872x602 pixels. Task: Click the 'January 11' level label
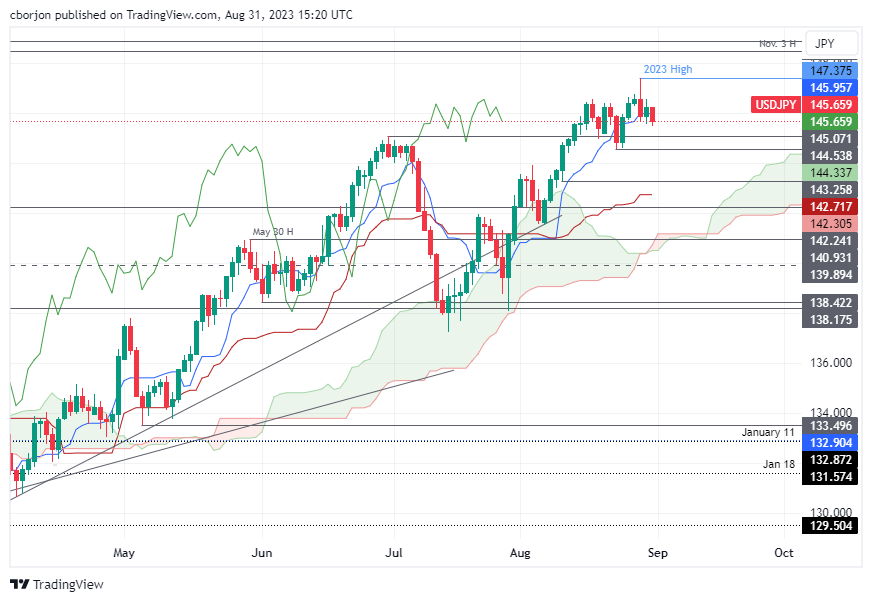click(768, 432)
